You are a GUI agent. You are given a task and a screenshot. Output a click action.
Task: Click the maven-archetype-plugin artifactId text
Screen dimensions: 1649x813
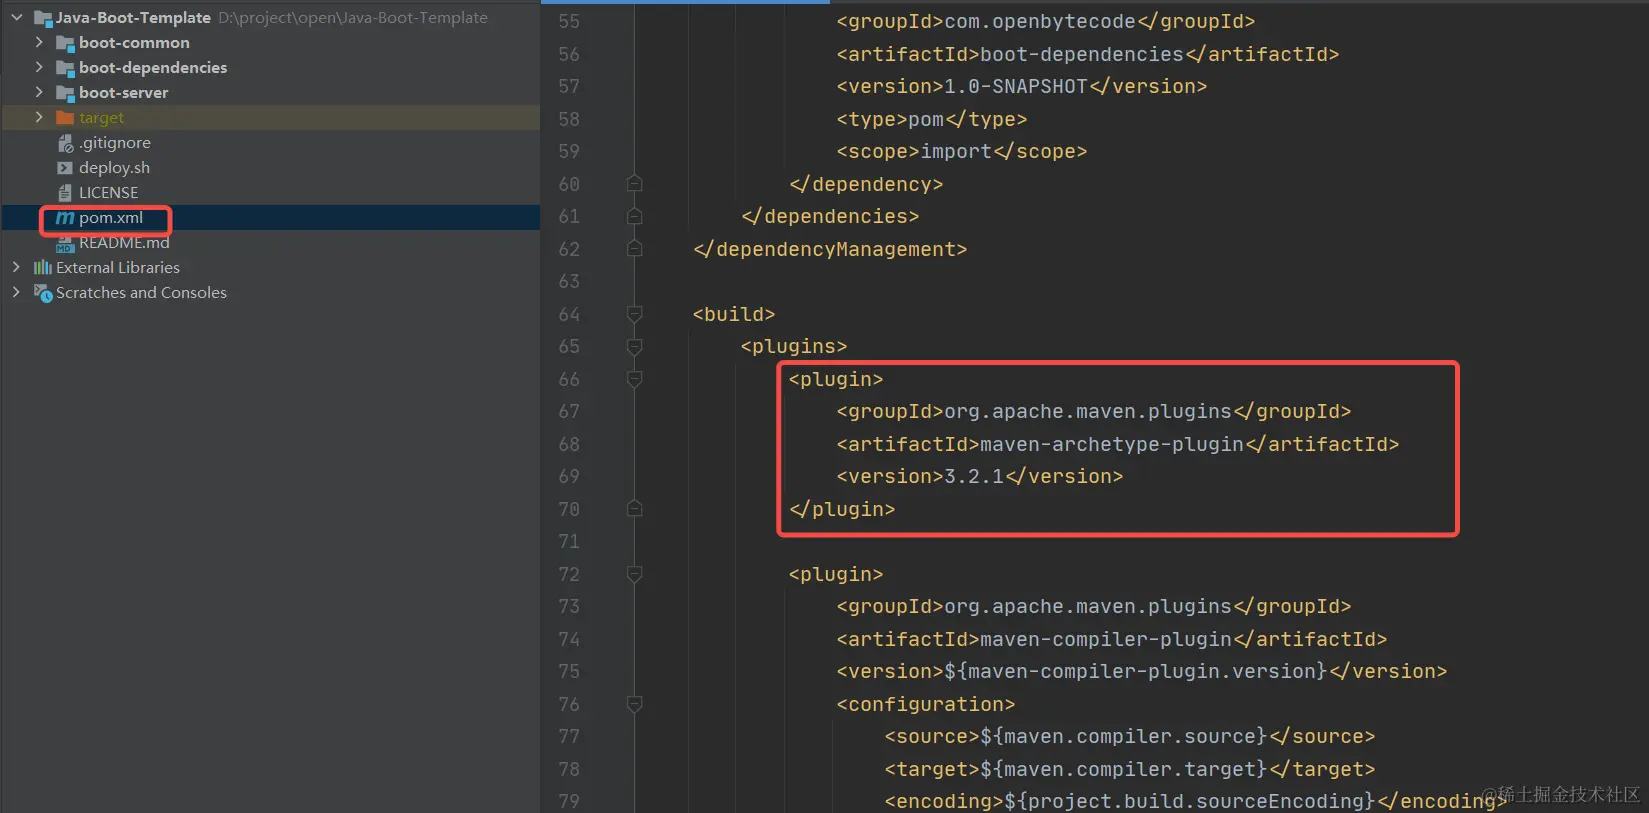pos(1112,444)
